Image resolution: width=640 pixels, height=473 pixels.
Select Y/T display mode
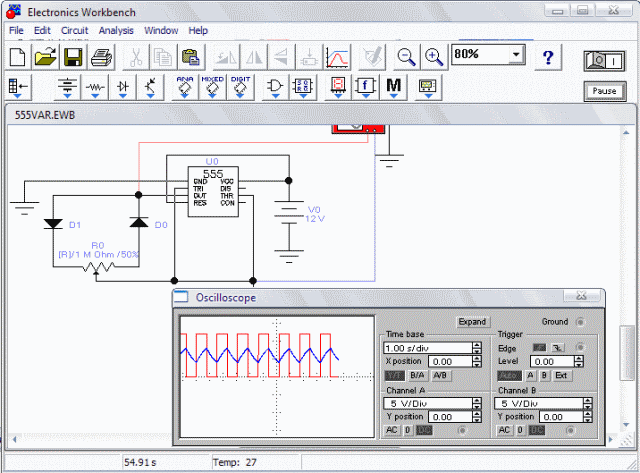[395, 375]
